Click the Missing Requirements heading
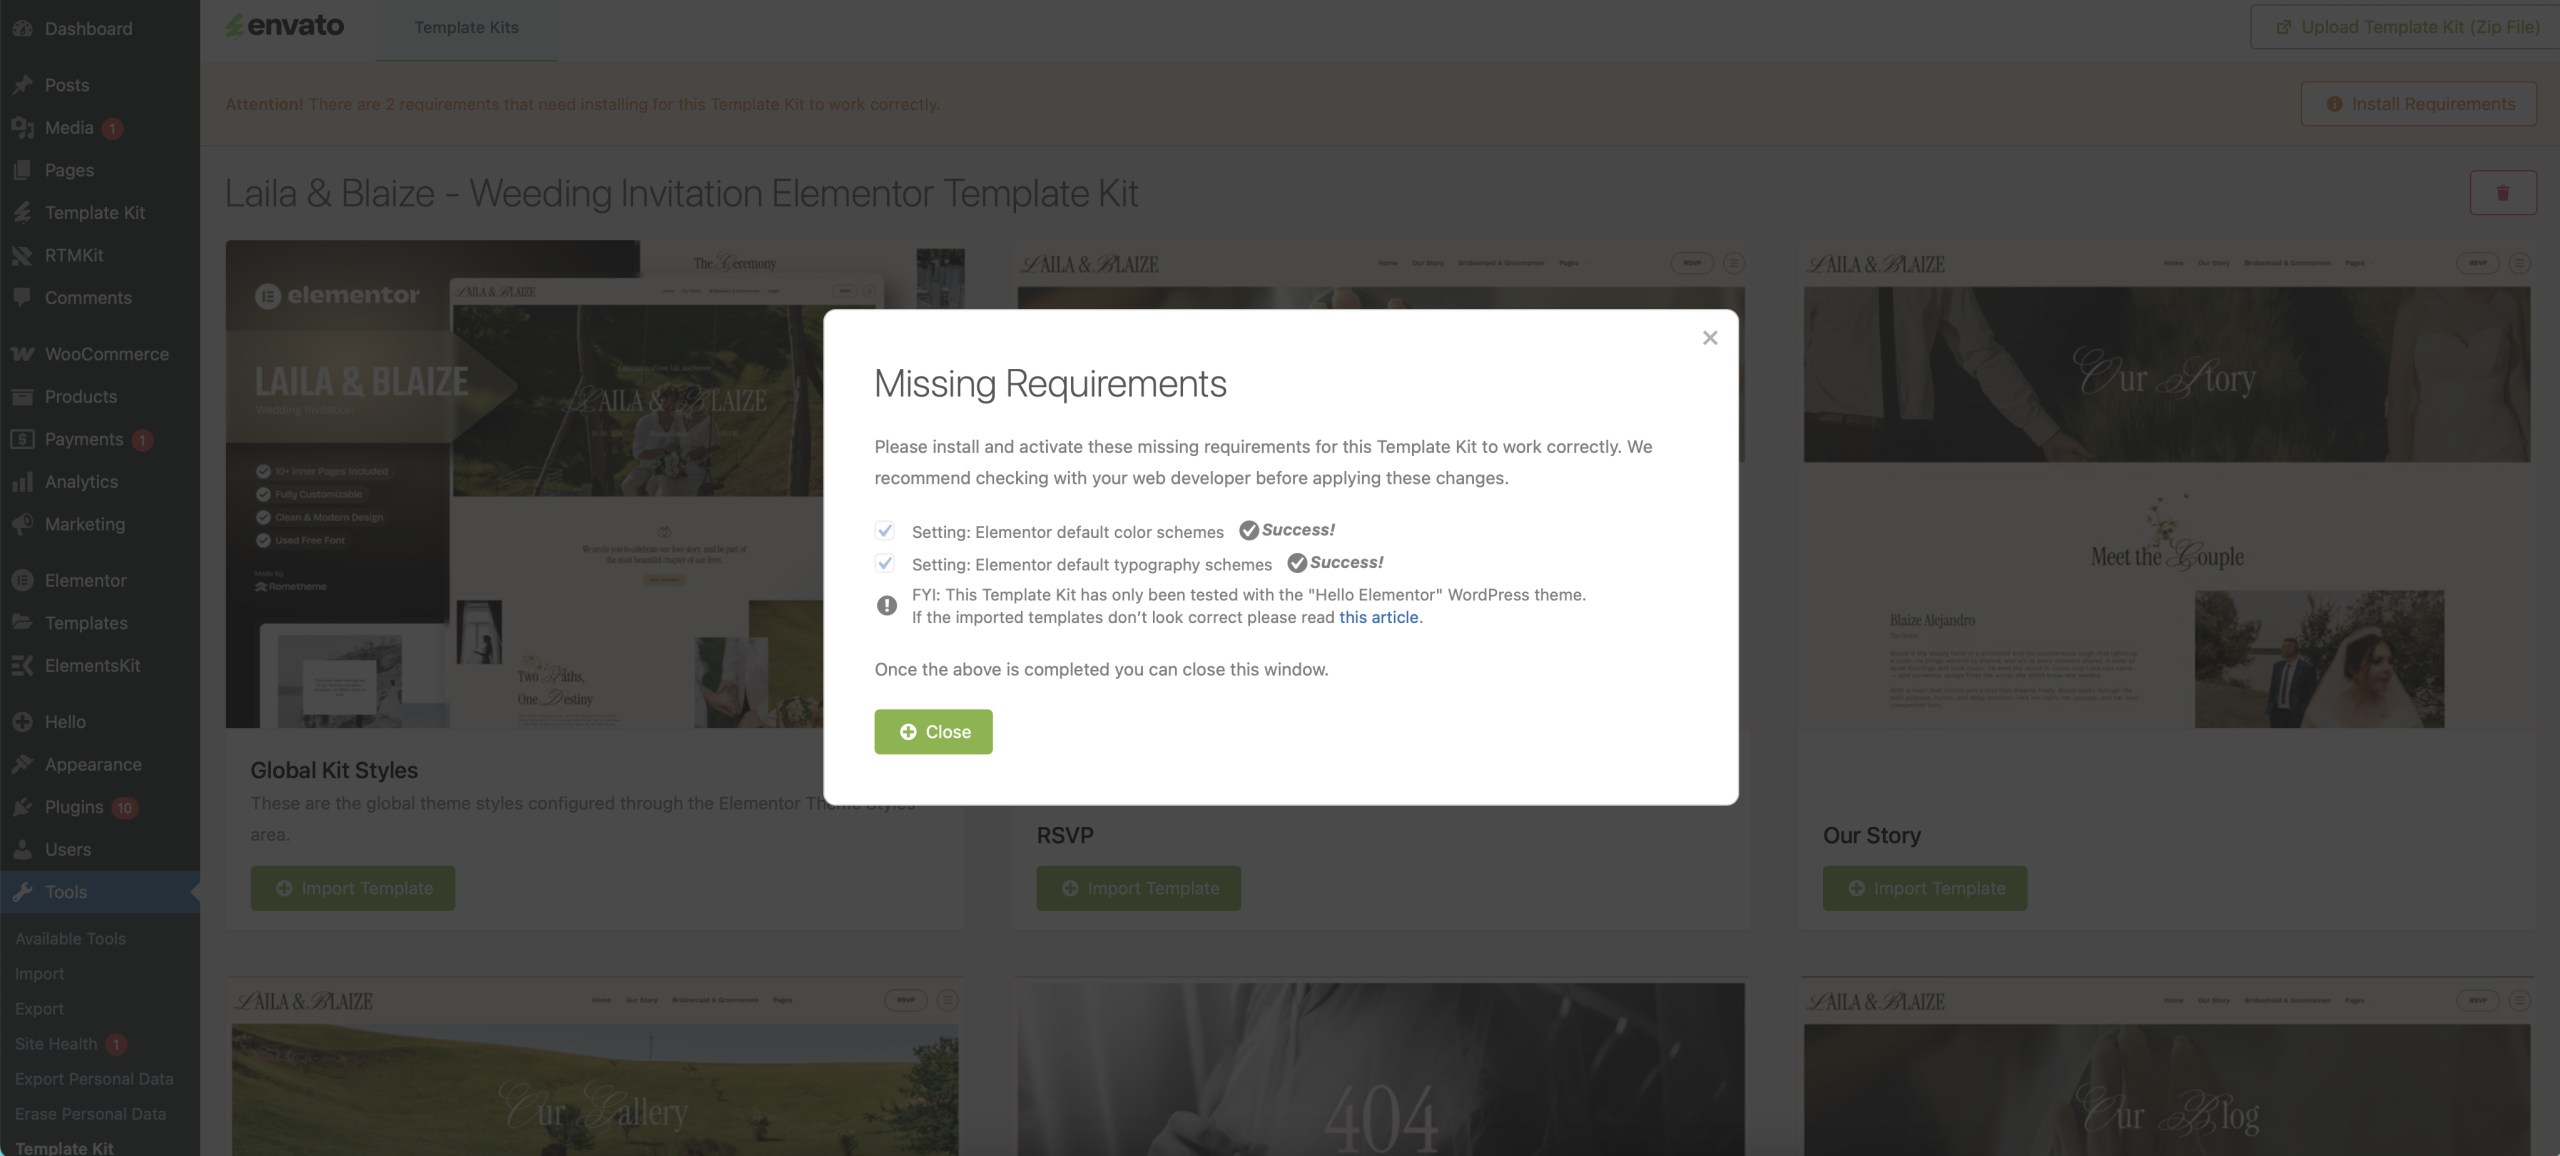 click(1050, 384)
